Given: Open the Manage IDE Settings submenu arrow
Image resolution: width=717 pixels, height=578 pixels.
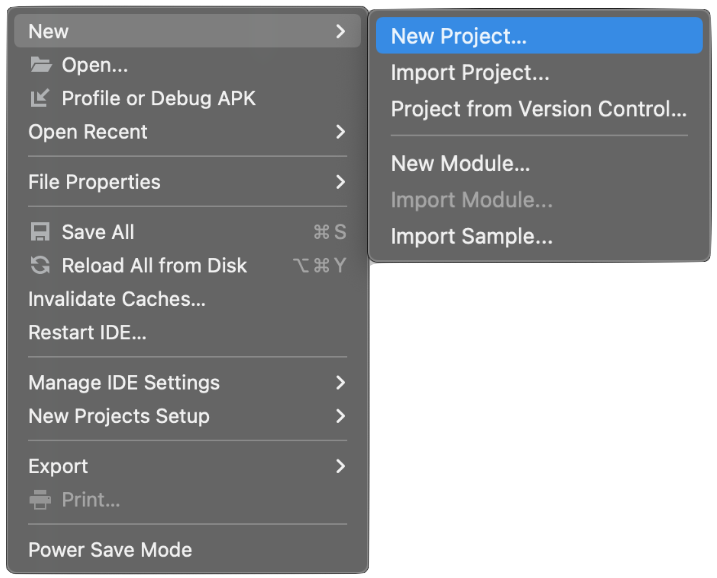Looking at the screenshot, I should pos(340,383).
